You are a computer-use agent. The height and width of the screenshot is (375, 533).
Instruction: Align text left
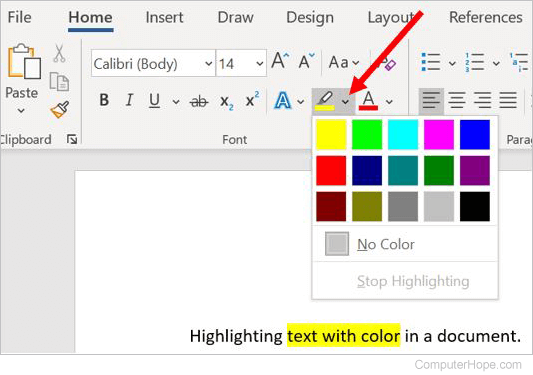431,101
